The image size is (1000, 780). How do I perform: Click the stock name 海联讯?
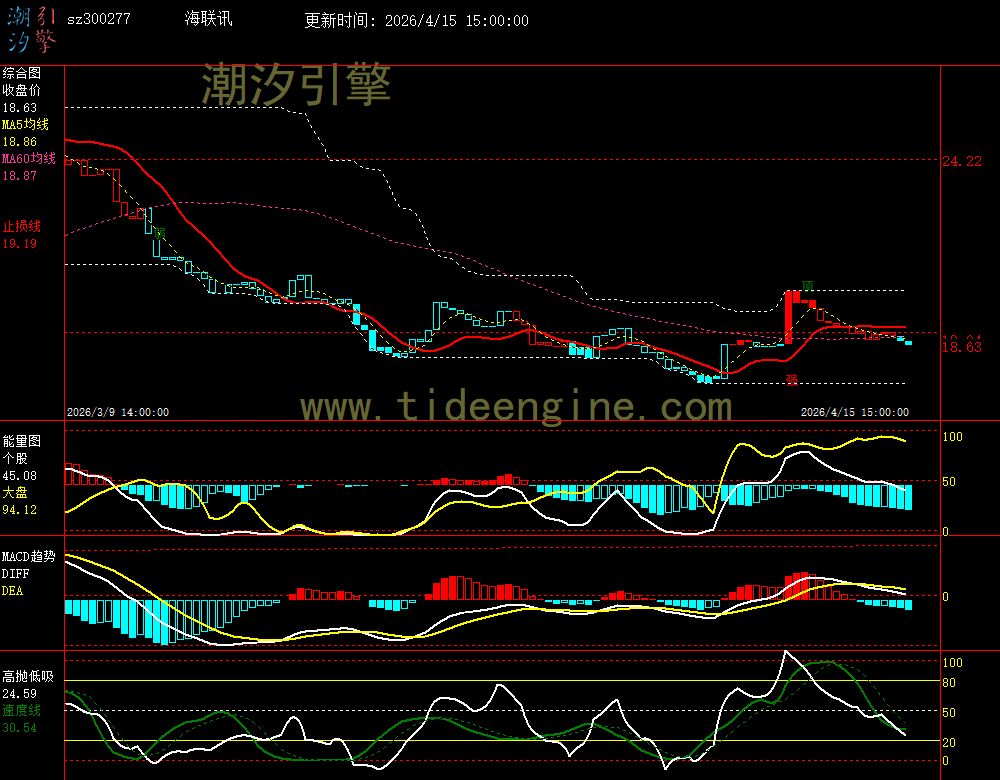207,19
